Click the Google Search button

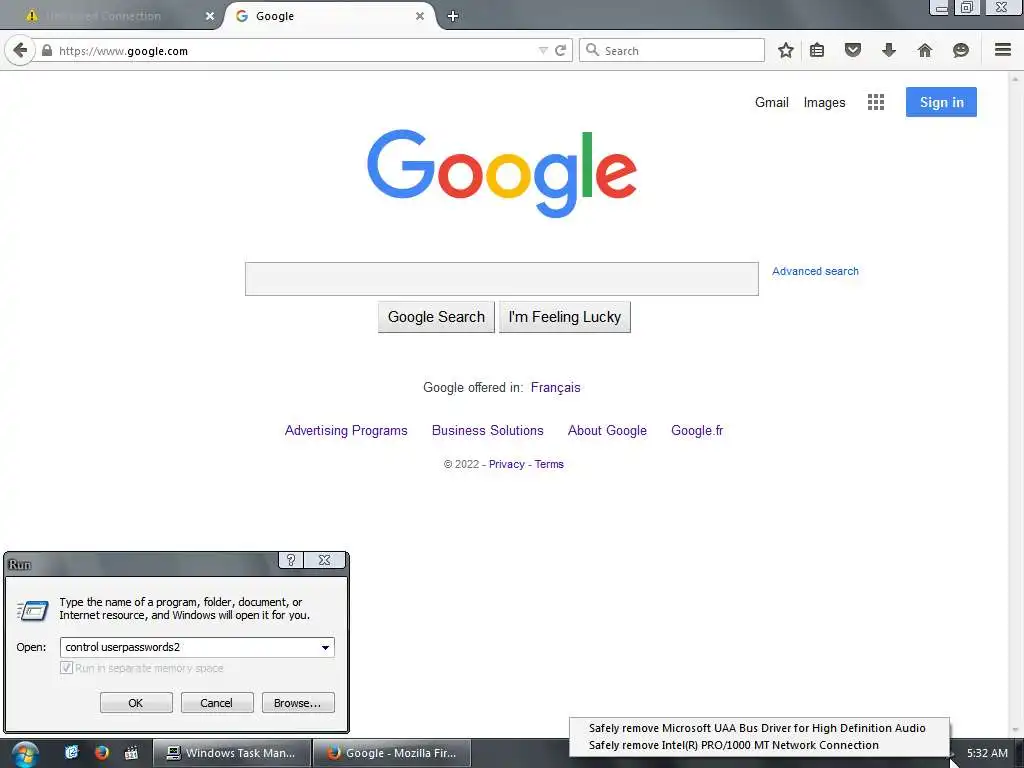436,317
